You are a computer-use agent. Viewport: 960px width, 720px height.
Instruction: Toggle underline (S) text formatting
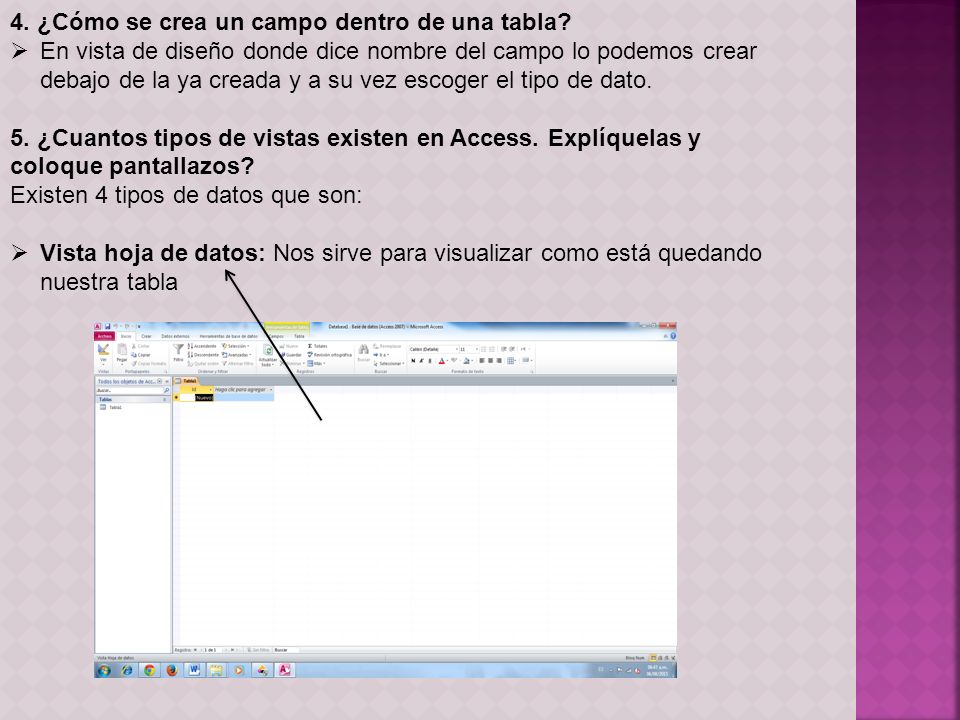[430, 361]
